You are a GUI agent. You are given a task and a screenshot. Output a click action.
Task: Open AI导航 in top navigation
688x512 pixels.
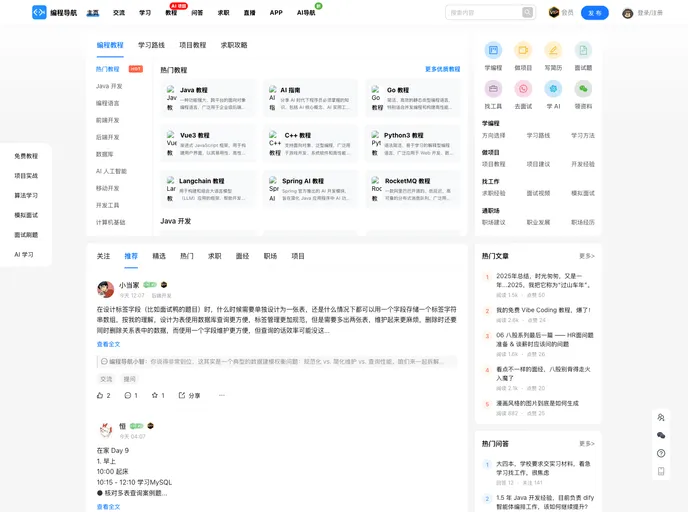(306, 13)
